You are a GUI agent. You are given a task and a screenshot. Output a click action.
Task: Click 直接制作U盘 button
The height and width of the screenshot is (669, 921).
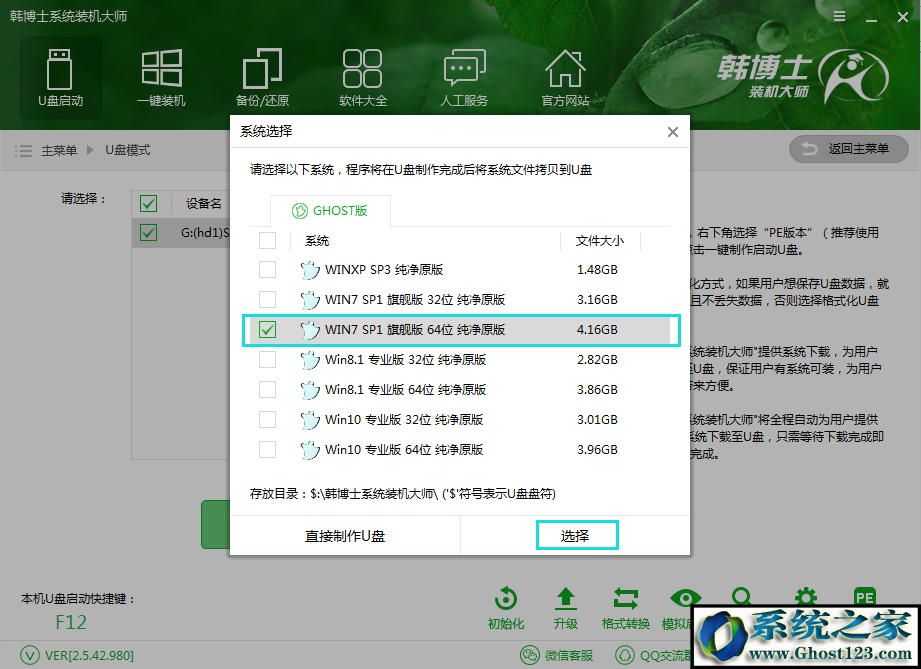(x=345, y=536)
